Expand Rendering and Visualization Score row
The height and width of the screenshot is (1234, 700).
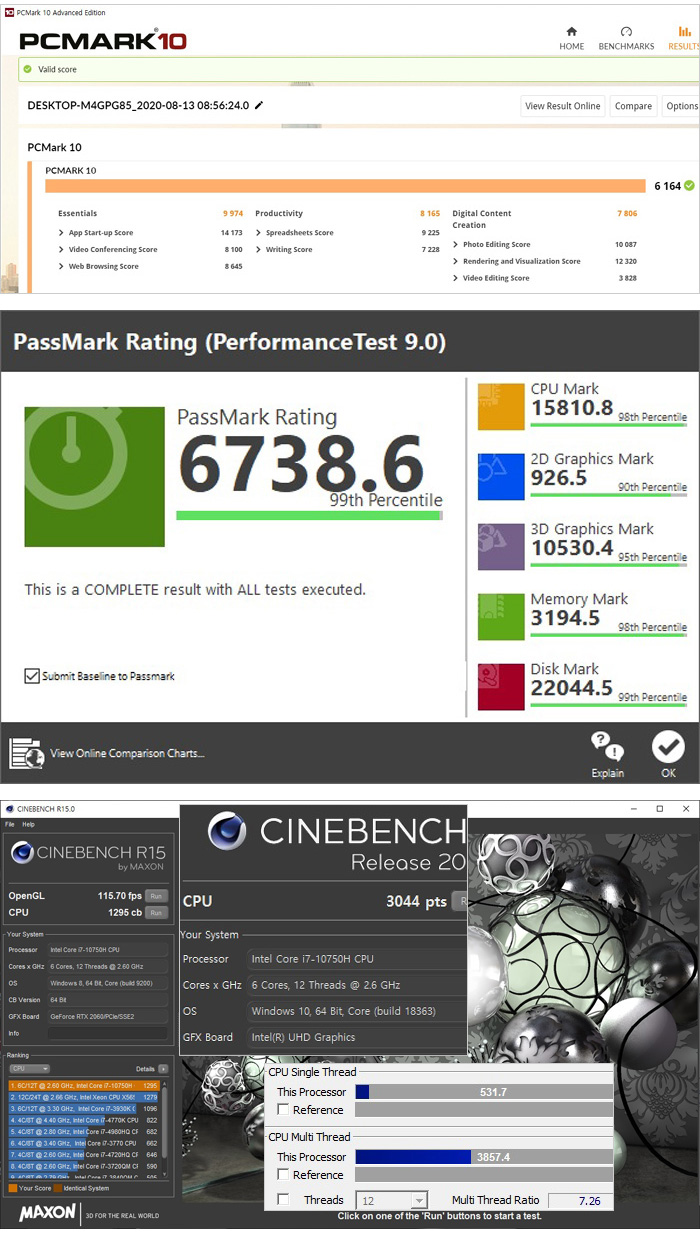(x=455, y=261)
